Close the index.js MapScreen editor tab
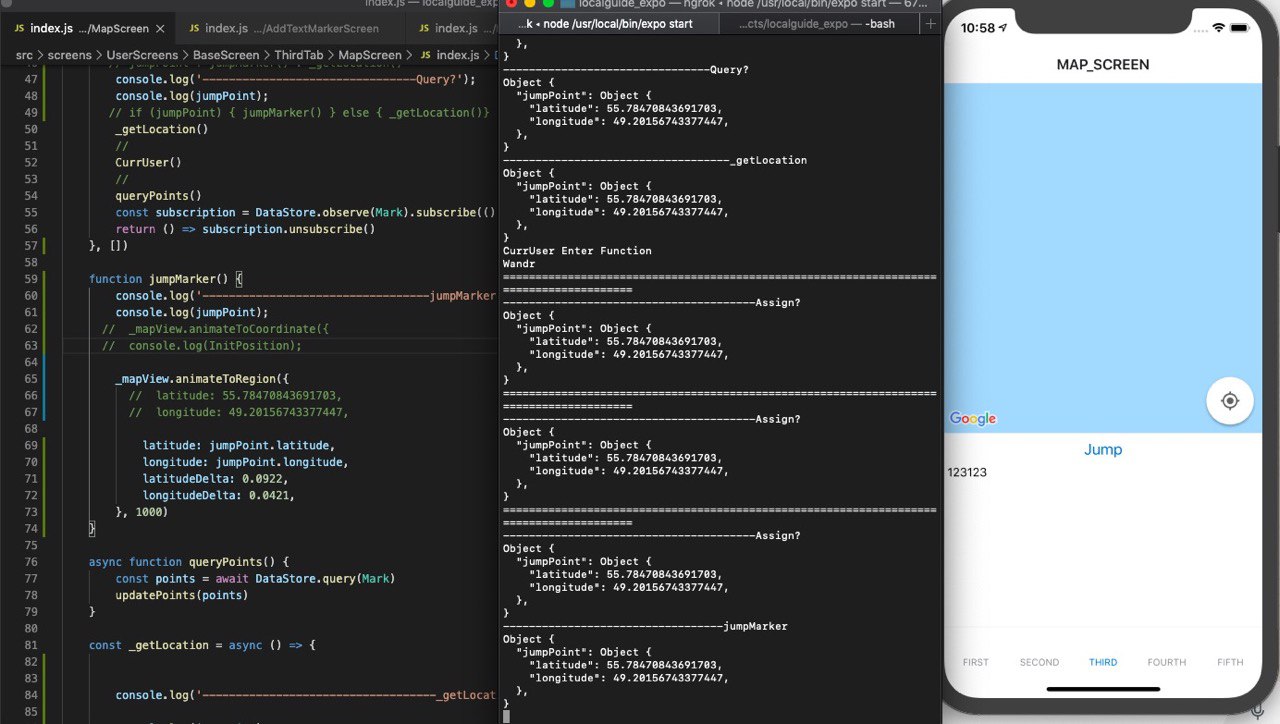The image size is (1280, 724). coord(162,28)
